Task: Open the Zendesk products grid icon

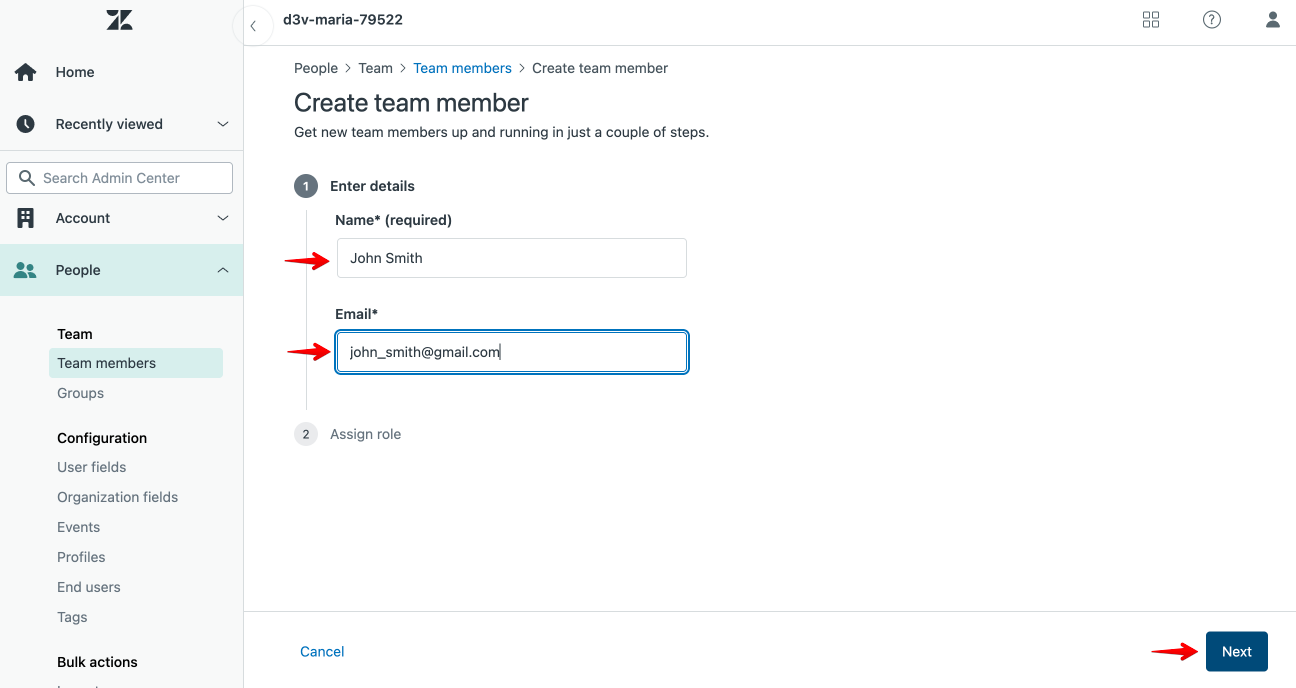Action: click(1151, 20)
